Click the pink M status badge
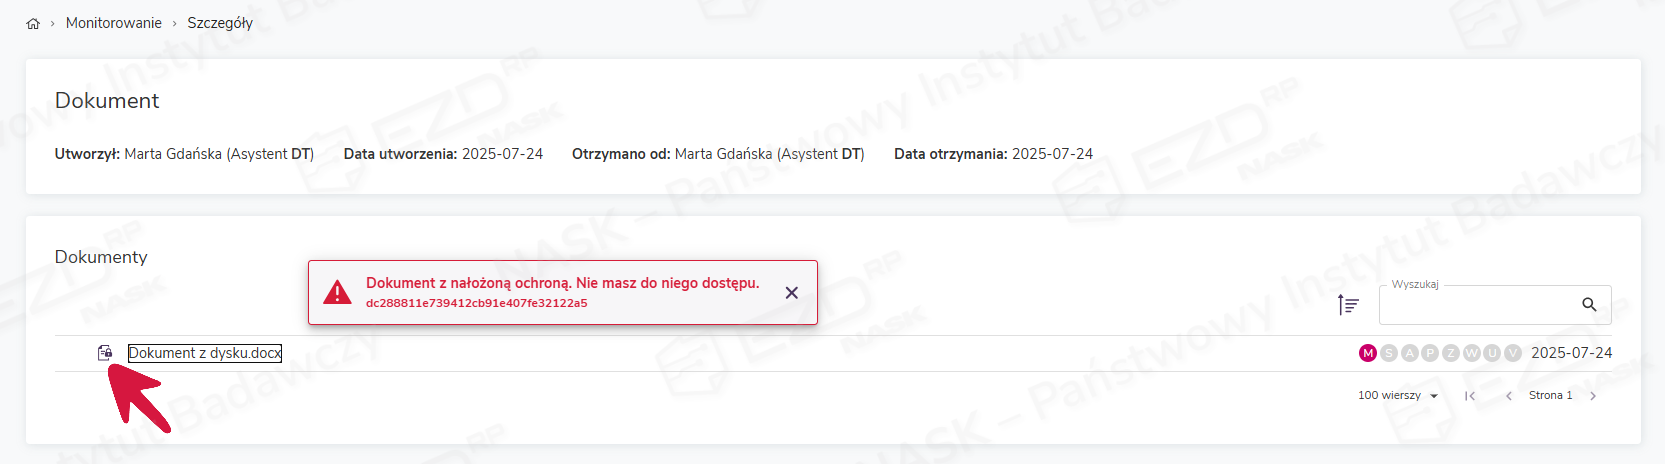1665x464 pixels. (x=1368, y=353)
